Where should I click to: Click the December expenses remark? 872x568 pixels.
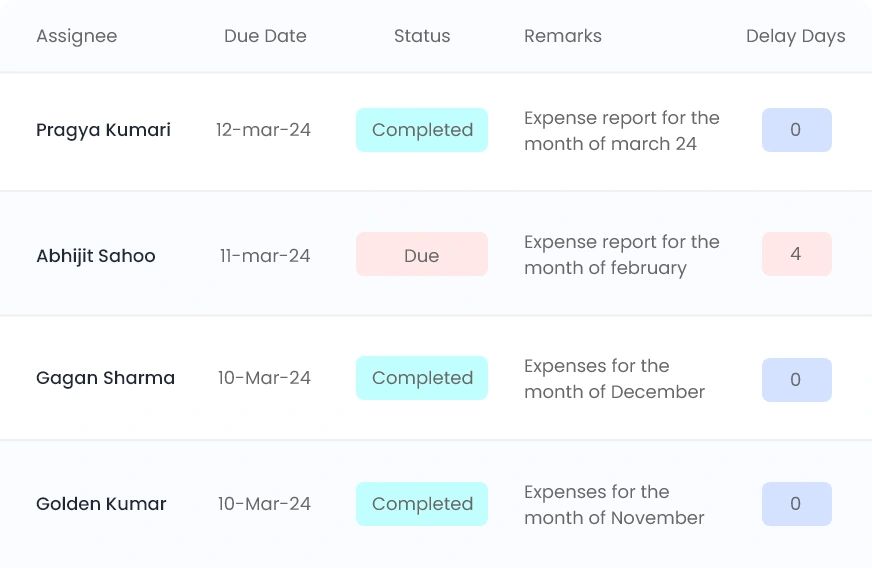[614, 379]
